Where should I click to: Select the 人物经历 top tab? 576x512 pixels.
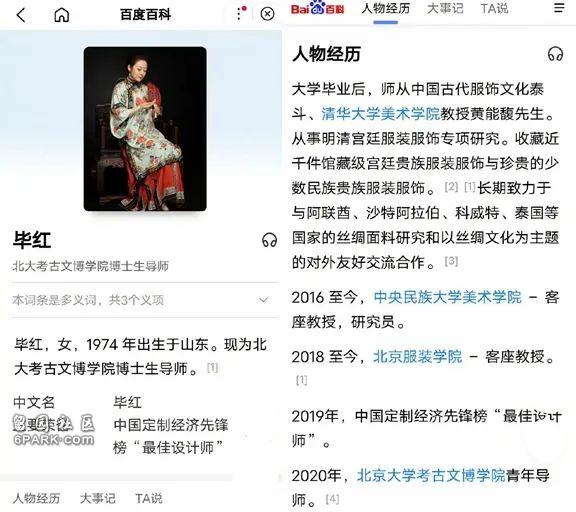click(386, 8)
